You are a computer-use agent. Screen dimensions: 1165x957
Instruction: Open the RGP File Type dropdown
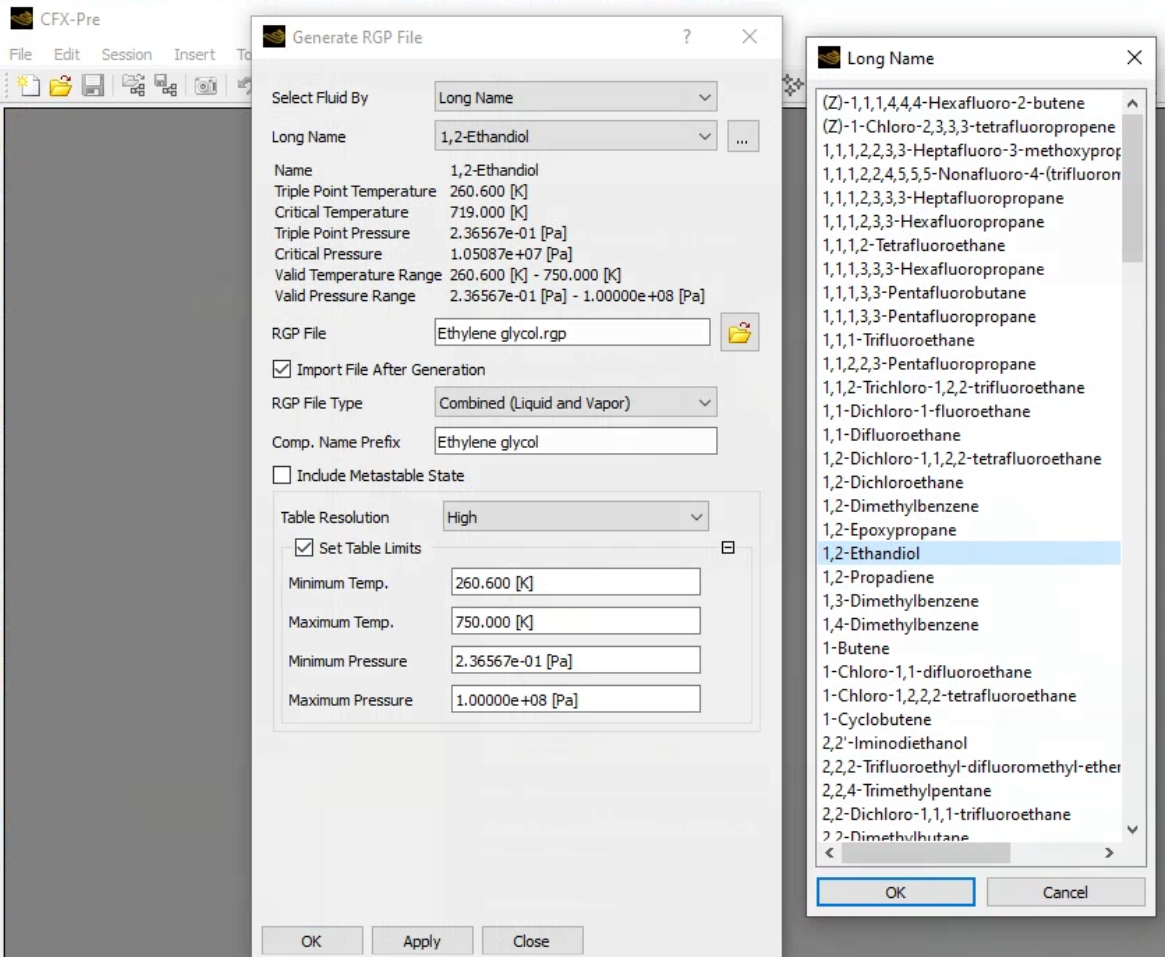(x=575, y=402)
